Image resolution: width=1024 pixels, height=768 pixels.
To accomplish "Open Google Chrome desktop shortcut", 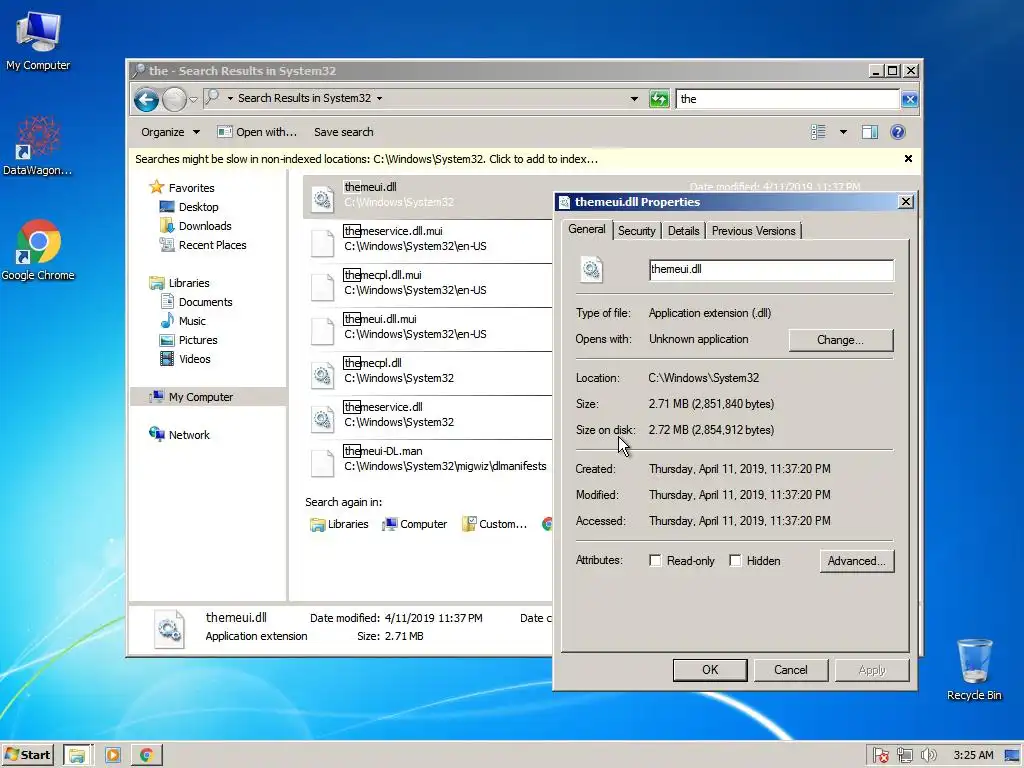I will (x=38, y=250).
